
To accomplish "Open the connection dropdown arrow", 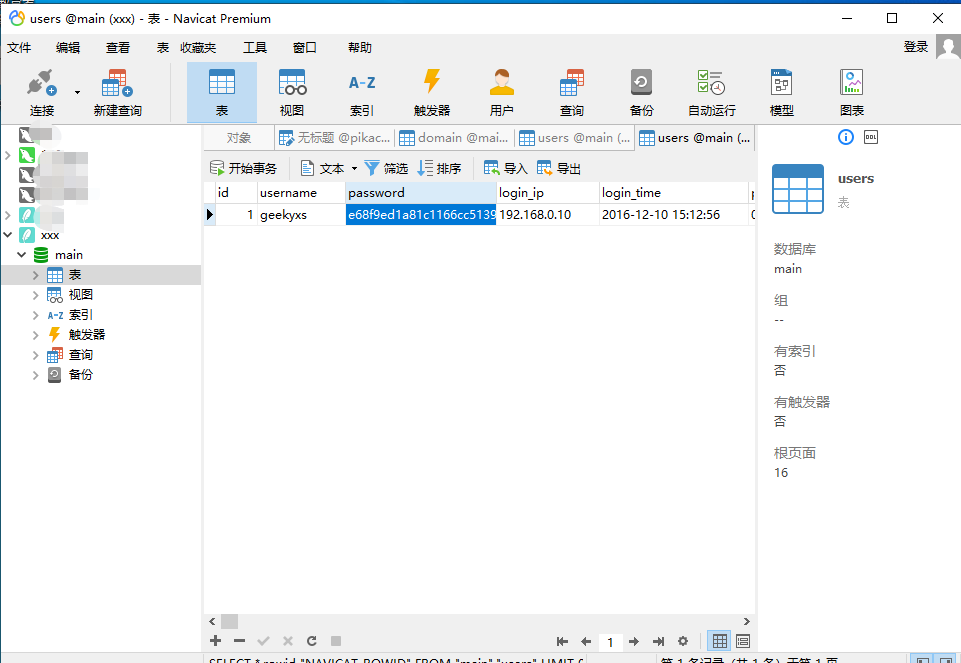I will tap(77, 93).
